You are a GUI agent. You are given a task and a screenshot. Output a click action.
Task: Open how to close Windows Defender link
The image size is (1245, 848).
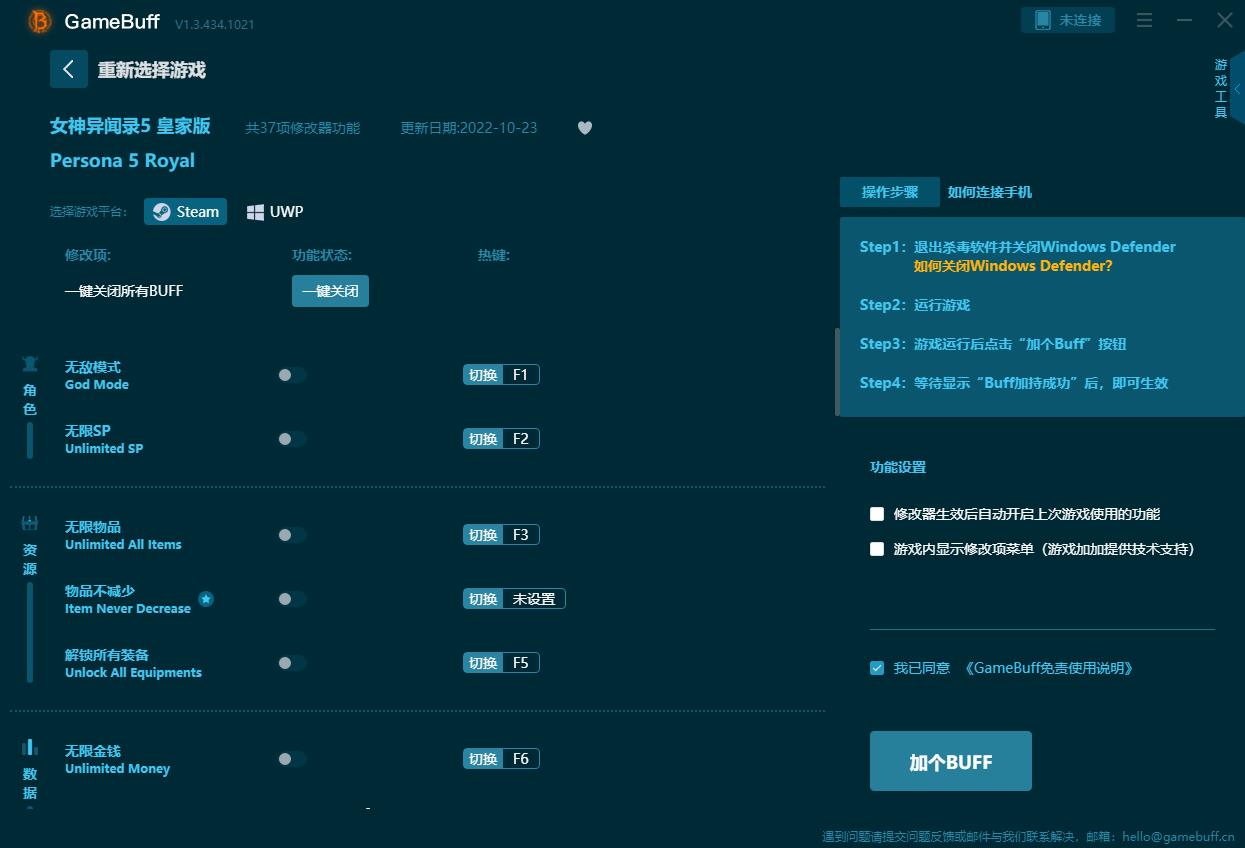point(1013,266)
